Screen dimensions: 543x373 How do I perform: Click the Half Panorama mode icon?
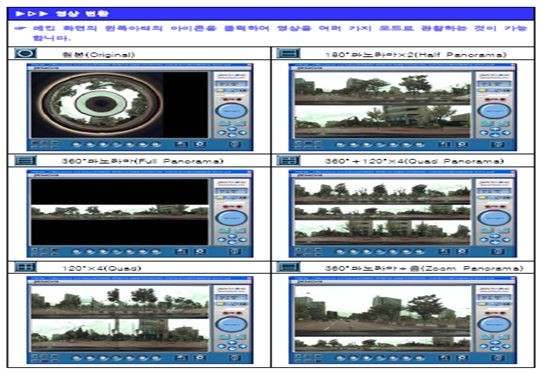click(288, 54)
